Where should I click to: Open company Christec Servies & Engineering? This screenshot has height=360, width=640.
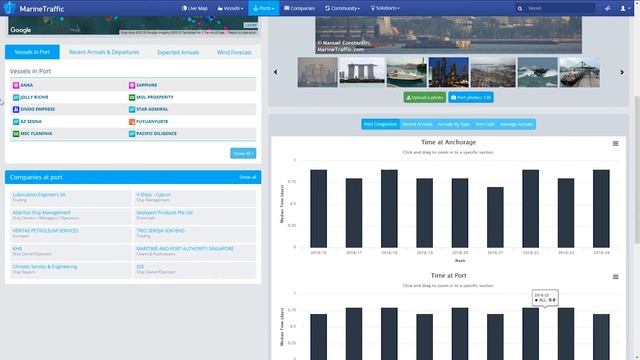[x=45, y=267]
